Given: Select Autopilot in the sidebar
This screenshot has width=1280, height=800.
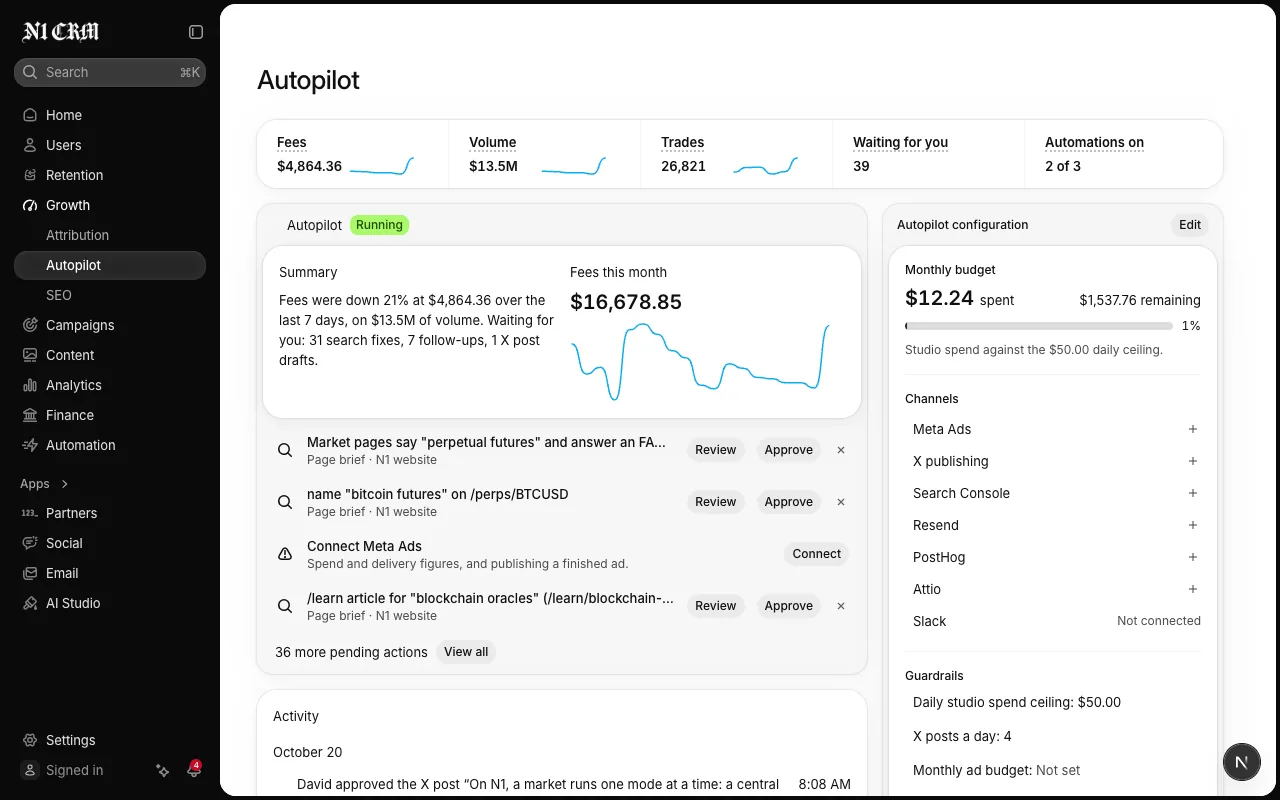Looking at the screenshot, I should click(110, 265).
